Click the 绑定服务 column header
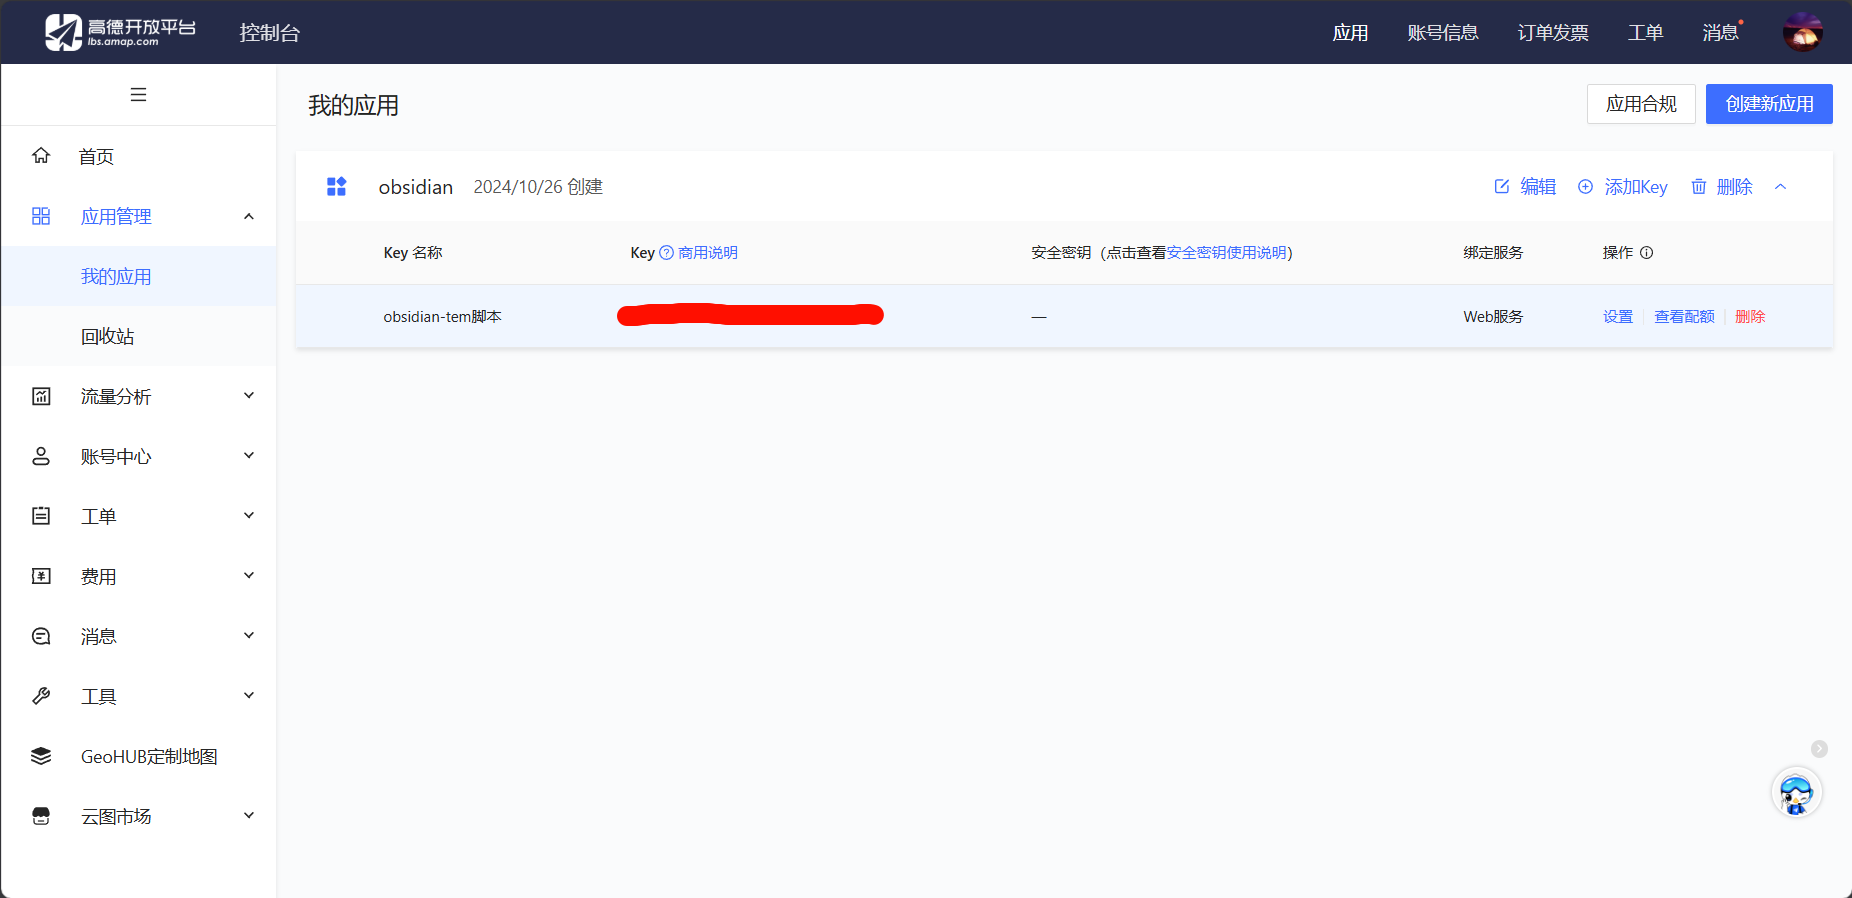This screenshot has width=1852, height=898. coord(1493,253)
